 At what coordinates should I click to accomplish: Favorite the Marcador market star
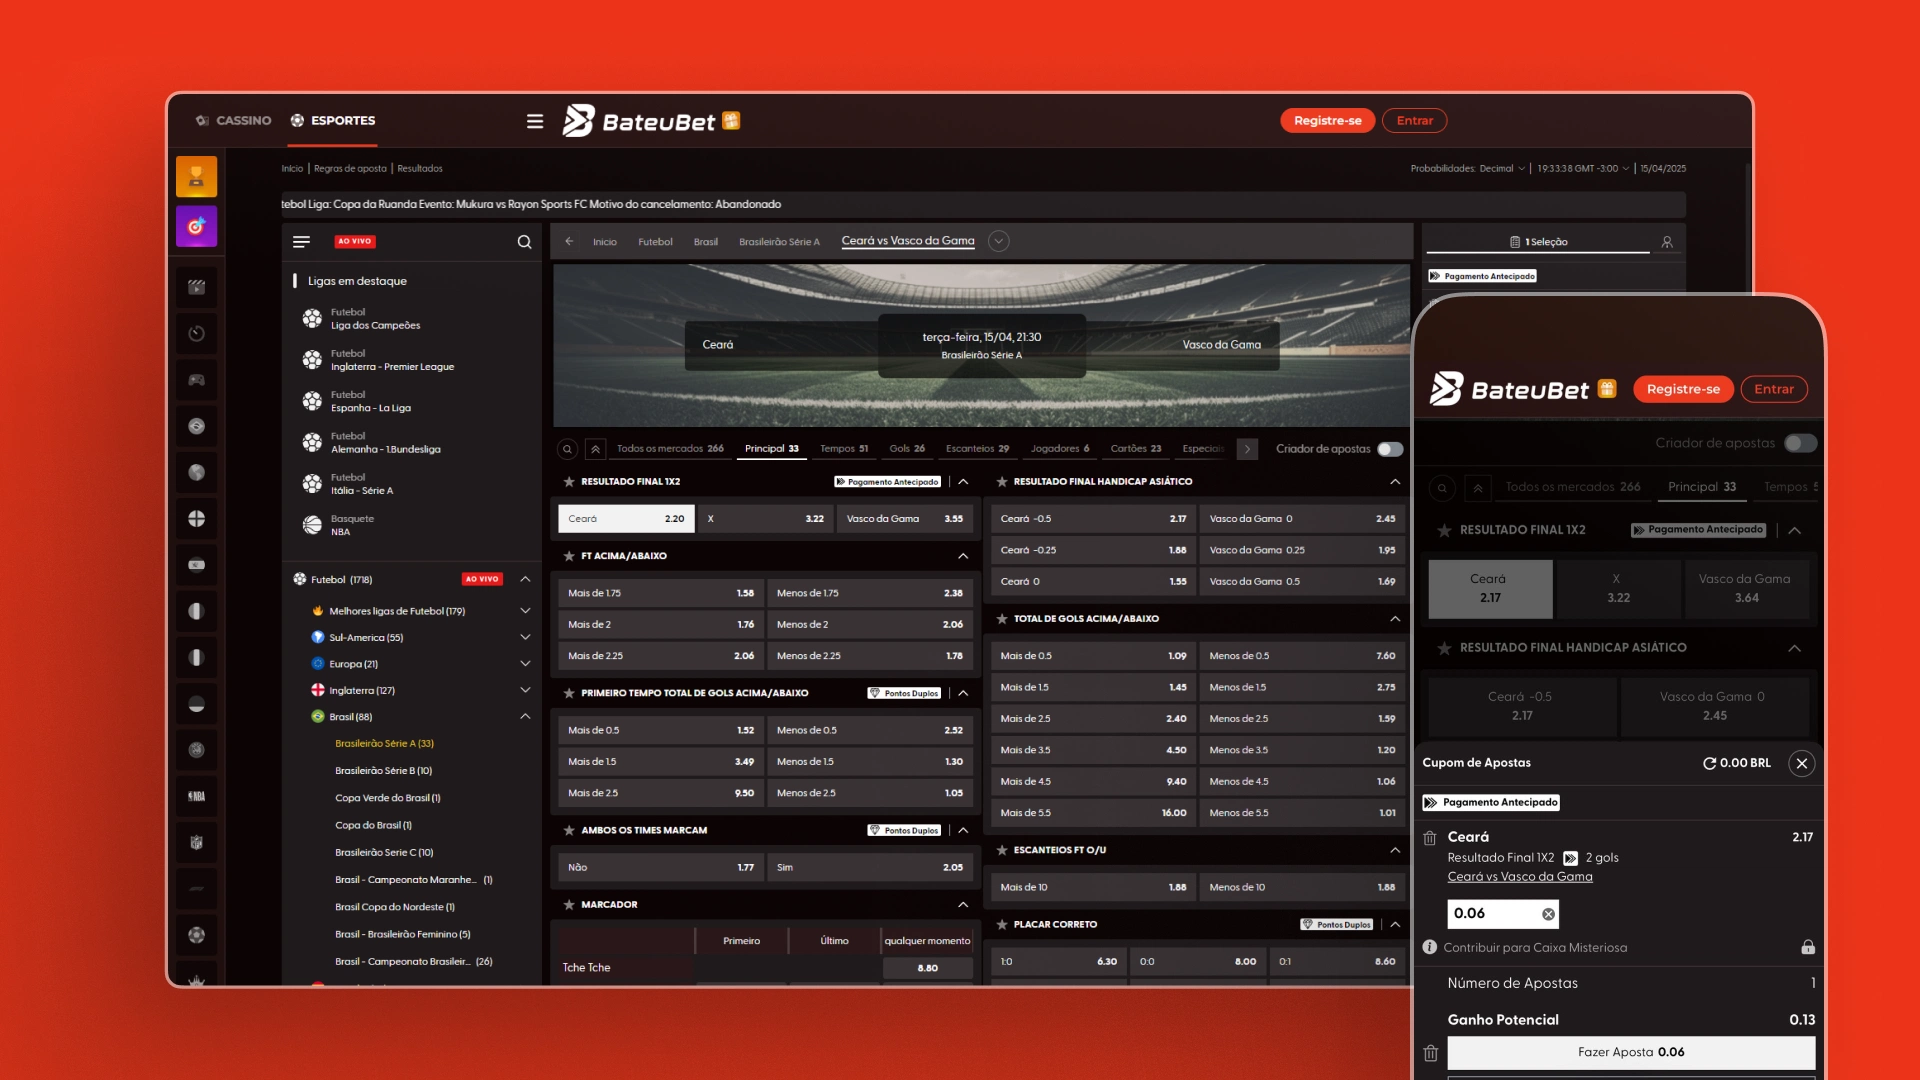coord(569,905)
